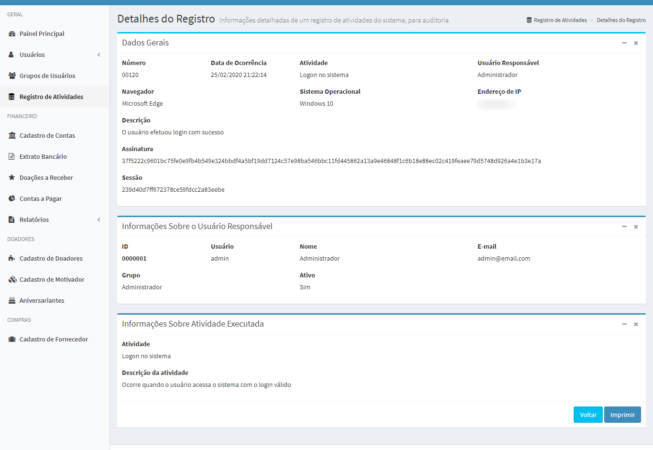Expand the Usuários sidebar submenu arrow
The height and width of the screenshot is (450, 653).
pos(98,54)
